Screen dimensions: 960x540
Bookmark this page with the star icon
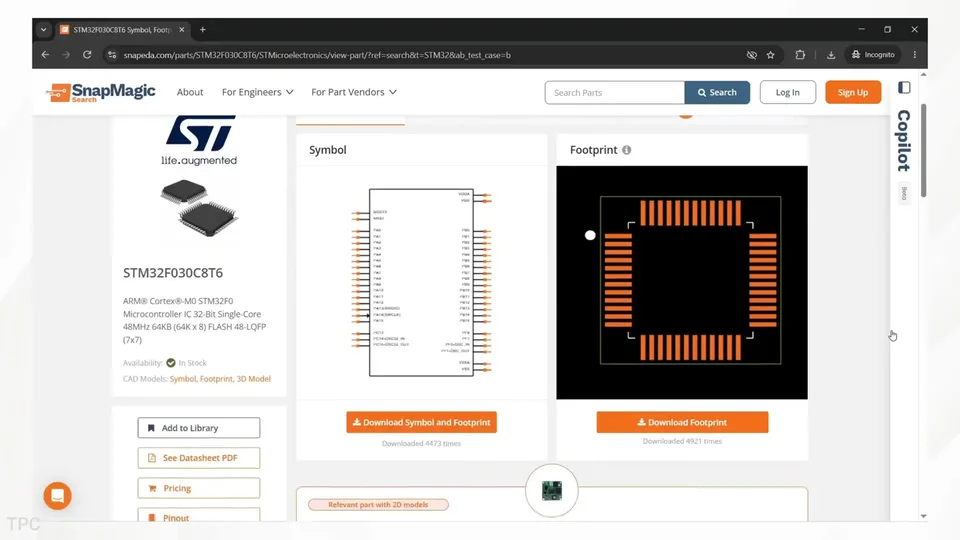pos(771,55)
